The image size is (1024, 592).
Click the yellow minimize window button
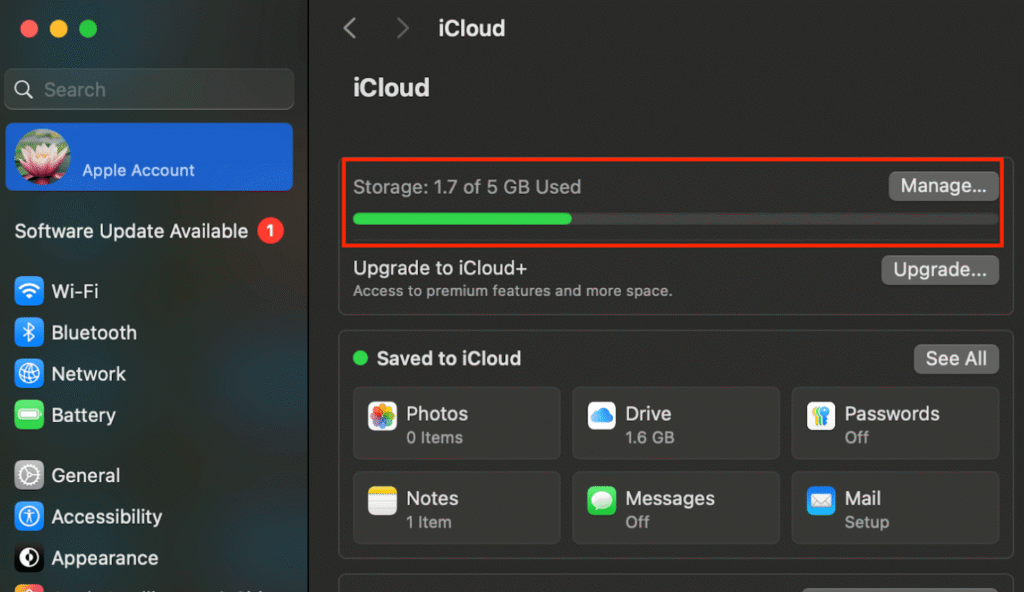[x=59, y=29]
